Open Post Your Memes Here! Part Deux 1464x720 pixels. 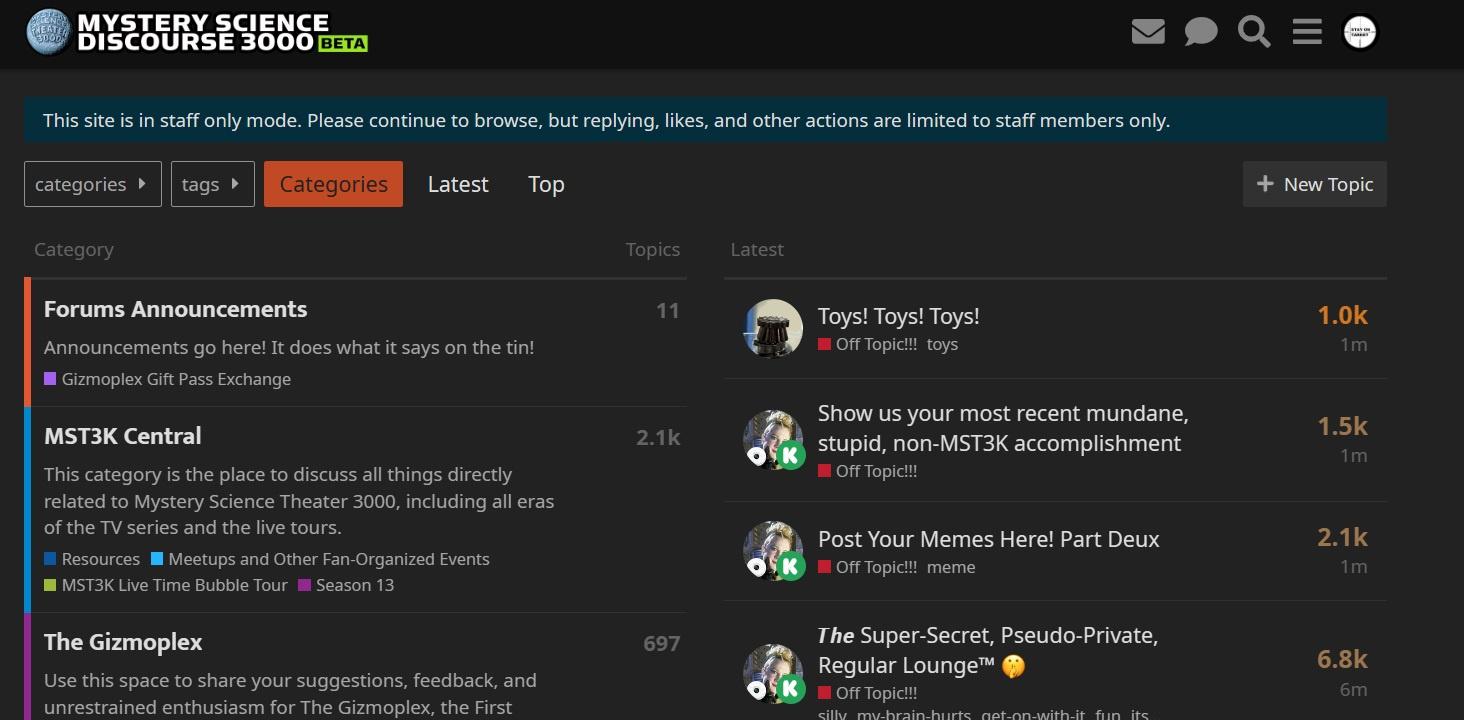point(989,538)
